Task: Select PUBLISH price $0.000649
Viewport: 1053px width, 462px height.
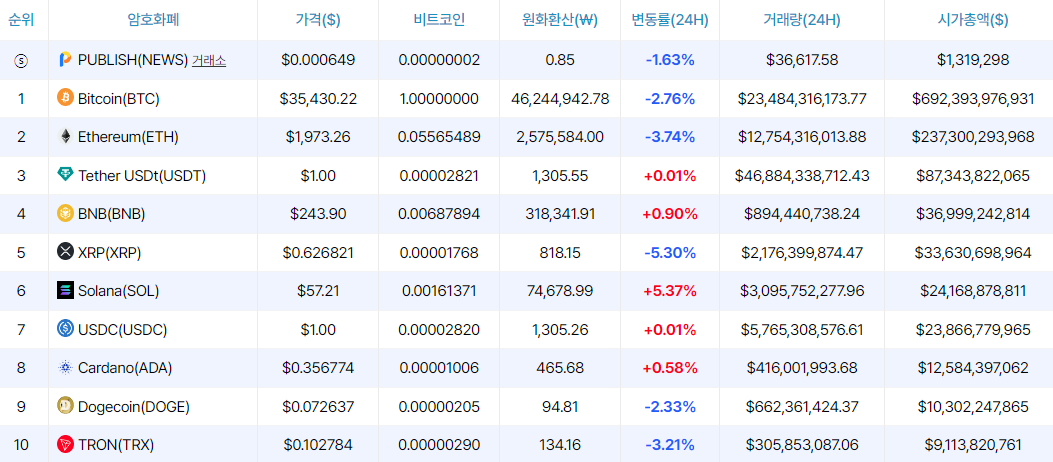Action: pyautogui.click(x=318, y=60)
